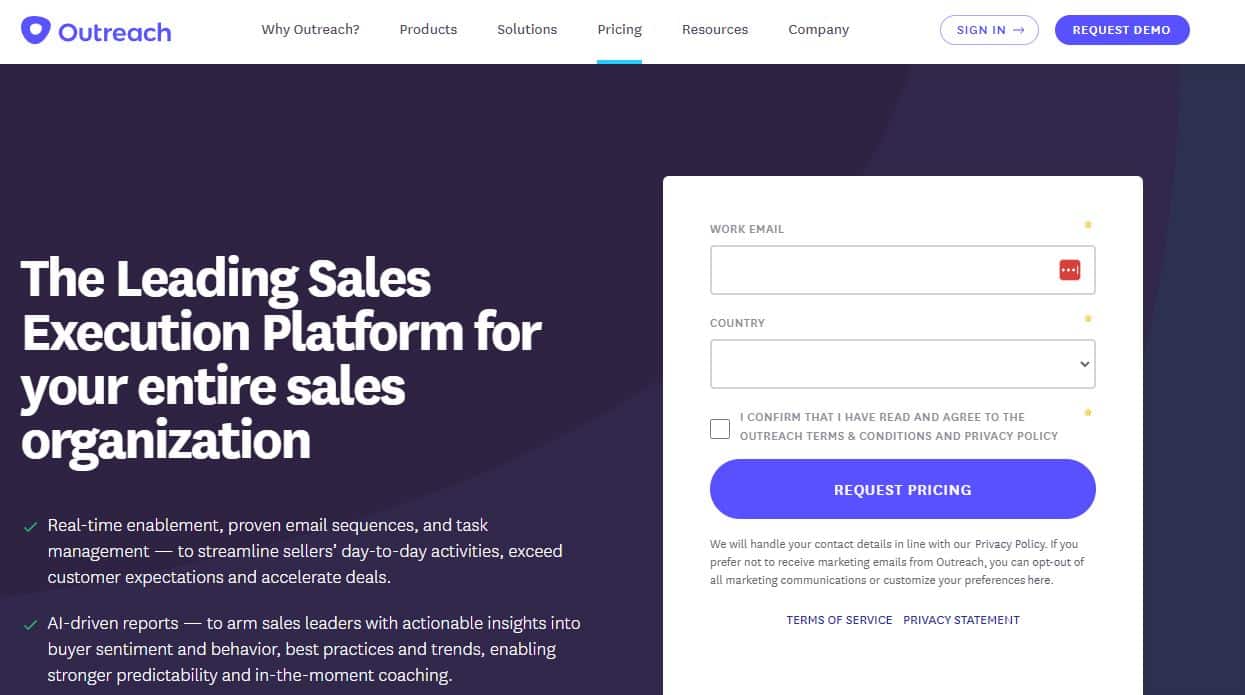Viewport: 1245px width, 695px height.
Task: Click the "here" preferences link
Action: [x=1040, y=581]
